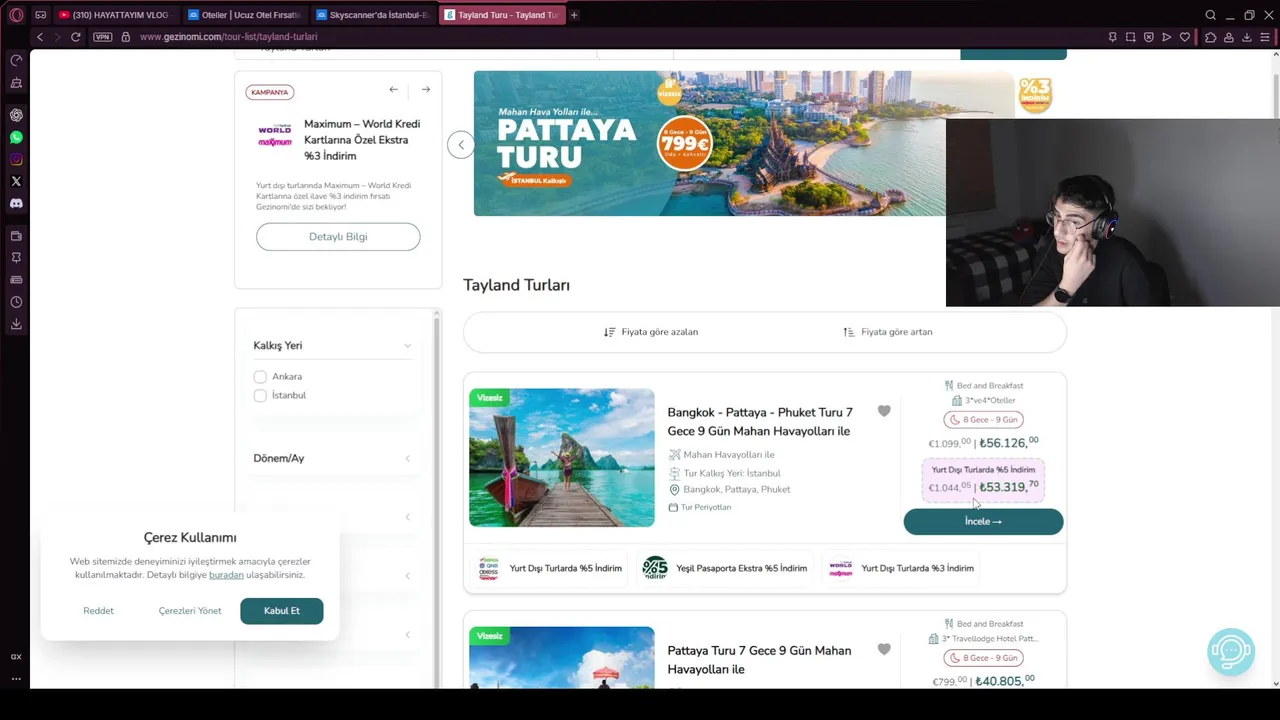Viewport: 1280px width, 720px height.
Task: Click Axess Yurt Dışı Turlarda %5 İndirim badge
Action: click(550, 568)
